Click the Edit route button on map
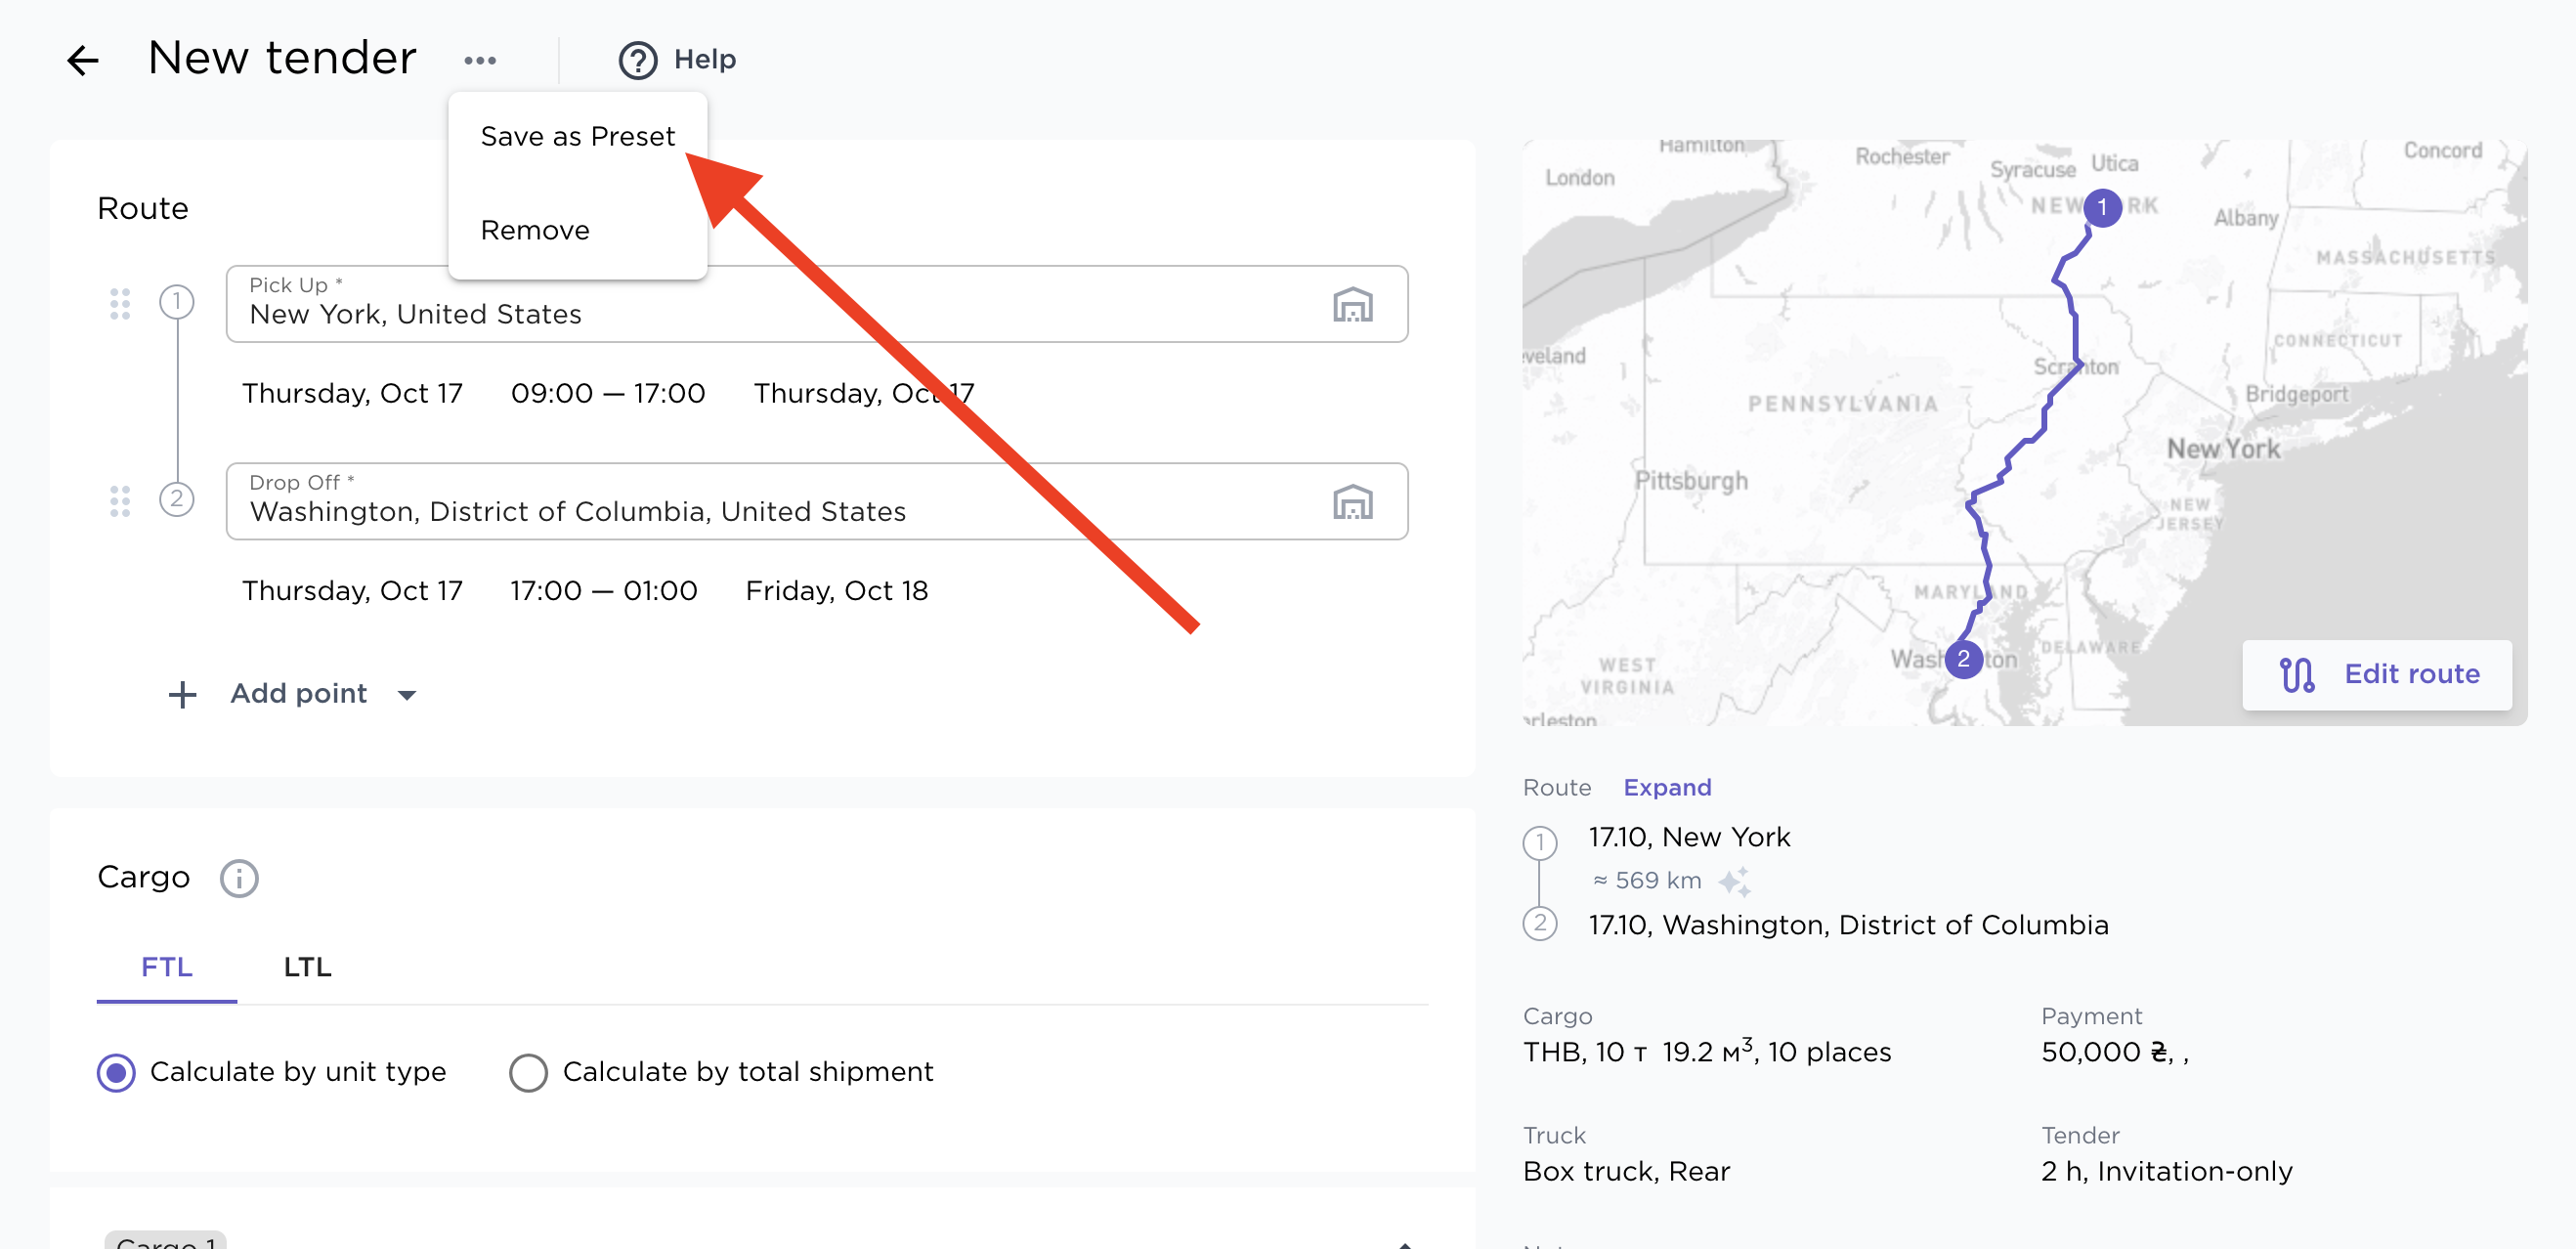Image resolution: width=2576 pixels, height=1249 pixels. (x=2376, y=674)
